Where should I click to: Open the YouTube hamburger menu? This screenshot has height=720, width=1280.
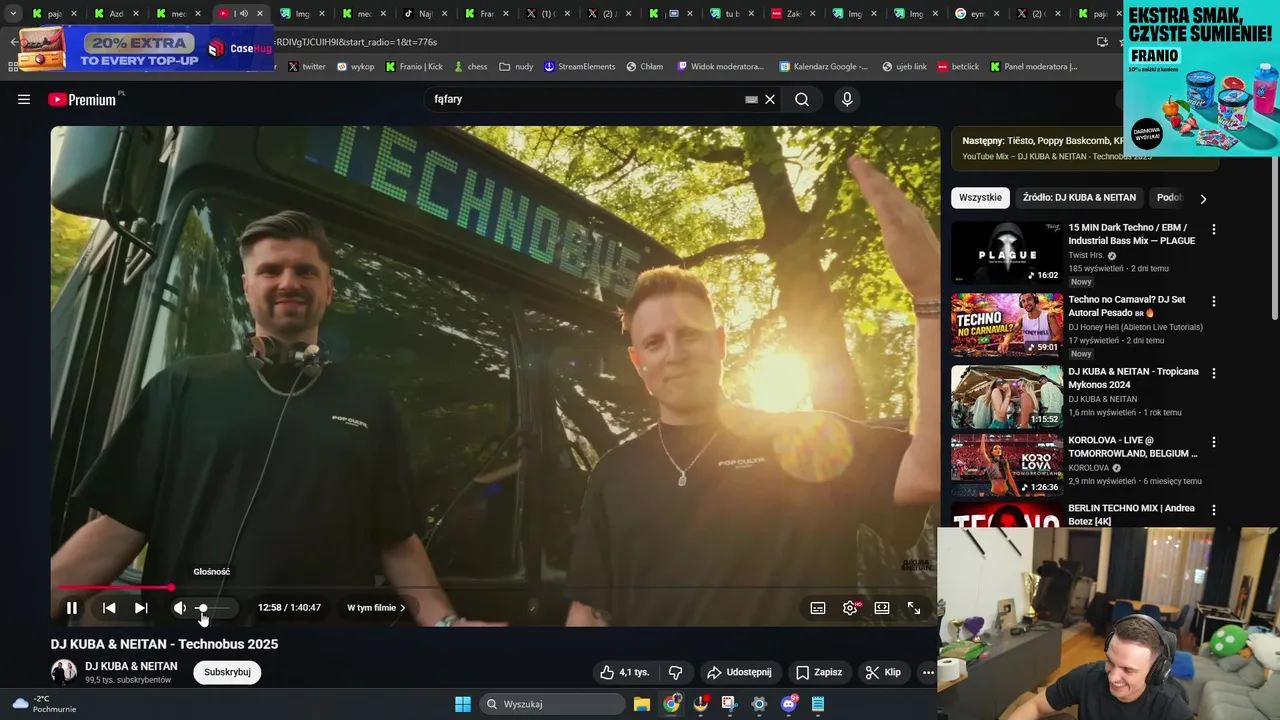click(24, 99)
